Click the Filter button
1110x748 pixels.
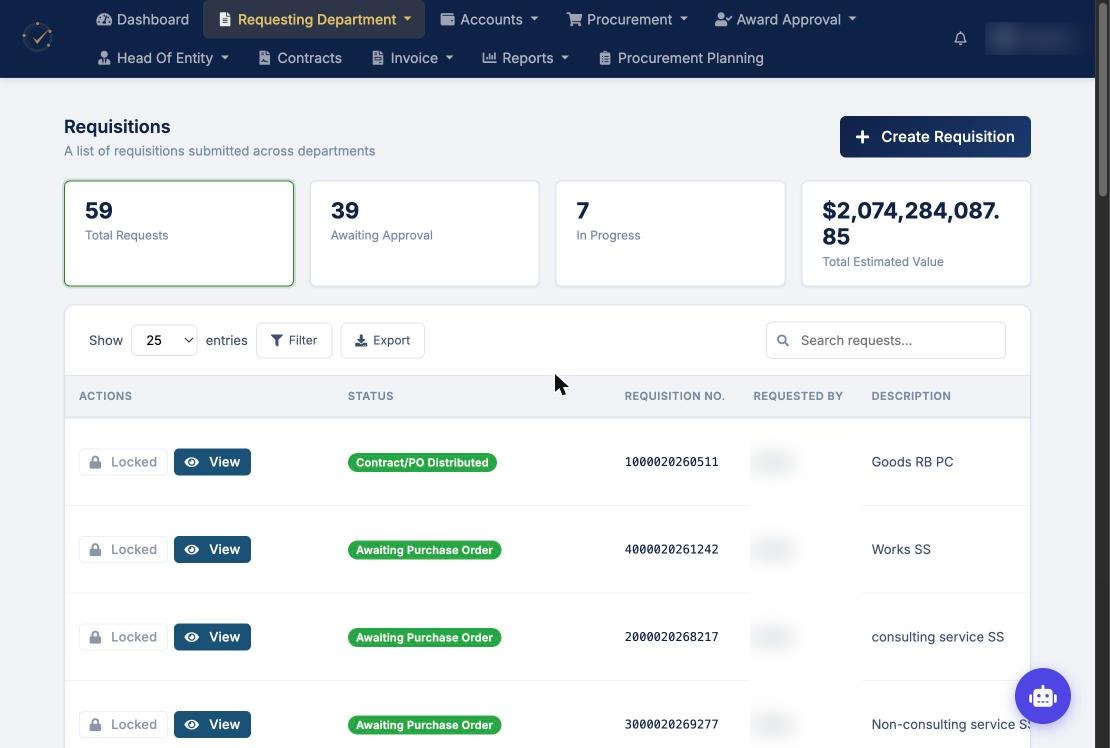[x=294, y=340]
